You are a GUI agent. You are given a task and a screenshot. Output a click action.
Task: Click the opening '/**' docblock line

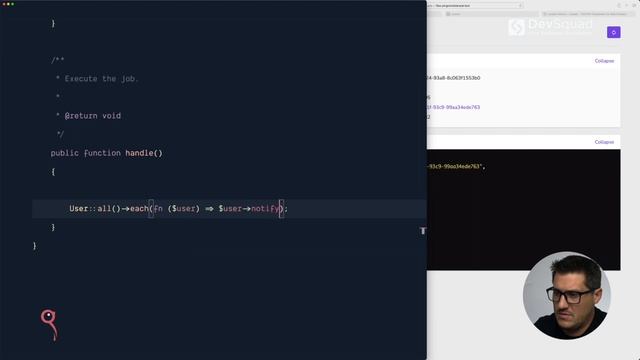pos(58,60)
